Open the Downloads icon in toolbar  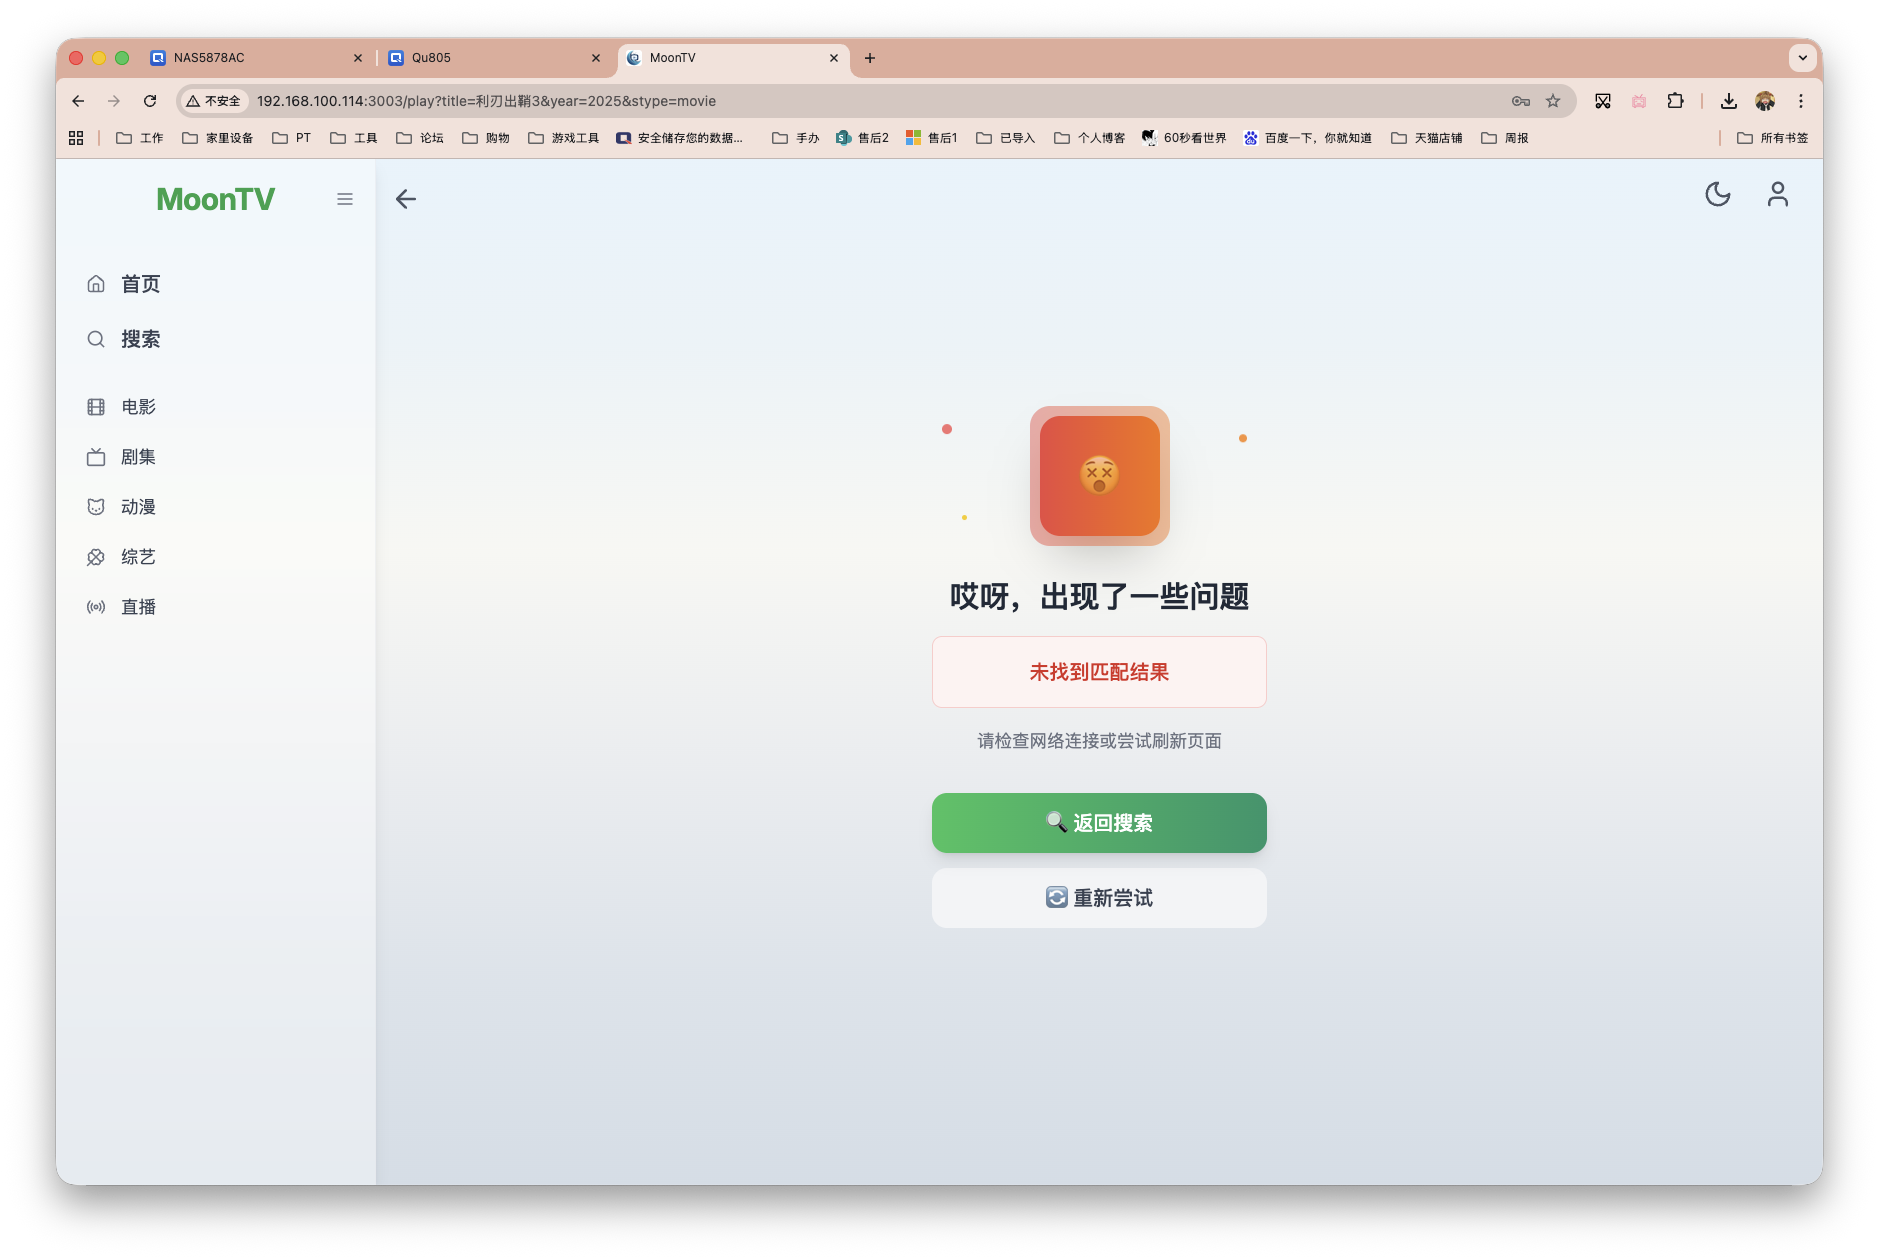click(1728, 101)
